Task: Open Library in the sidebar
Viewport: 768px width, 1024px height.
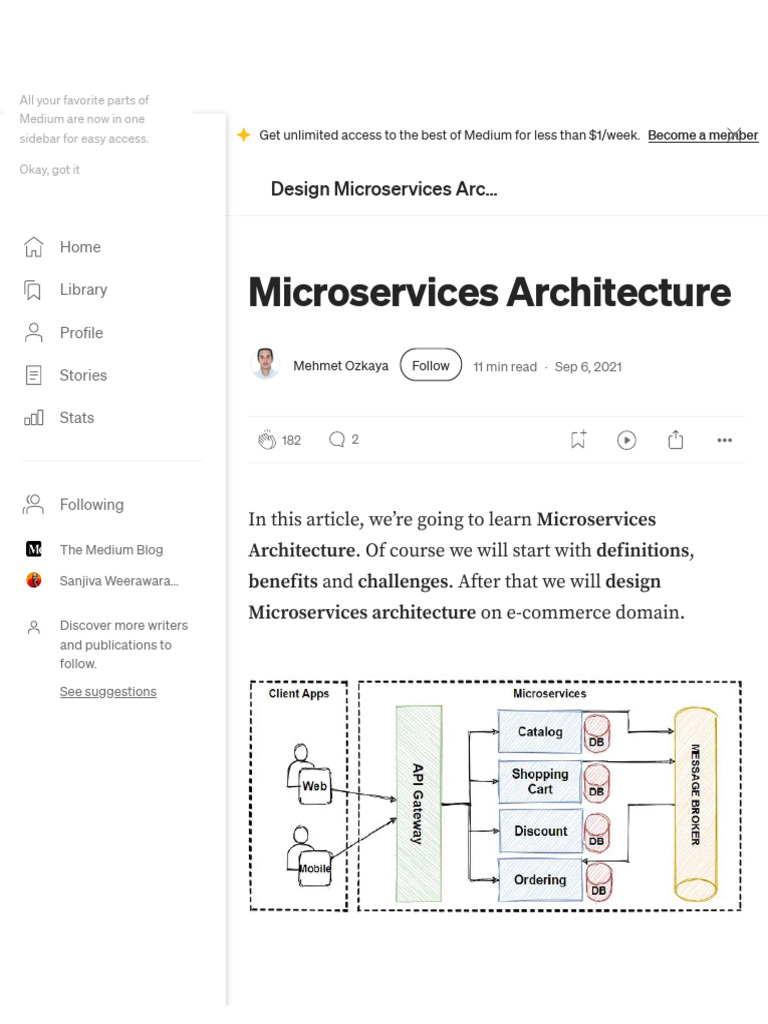Action: 84,289
